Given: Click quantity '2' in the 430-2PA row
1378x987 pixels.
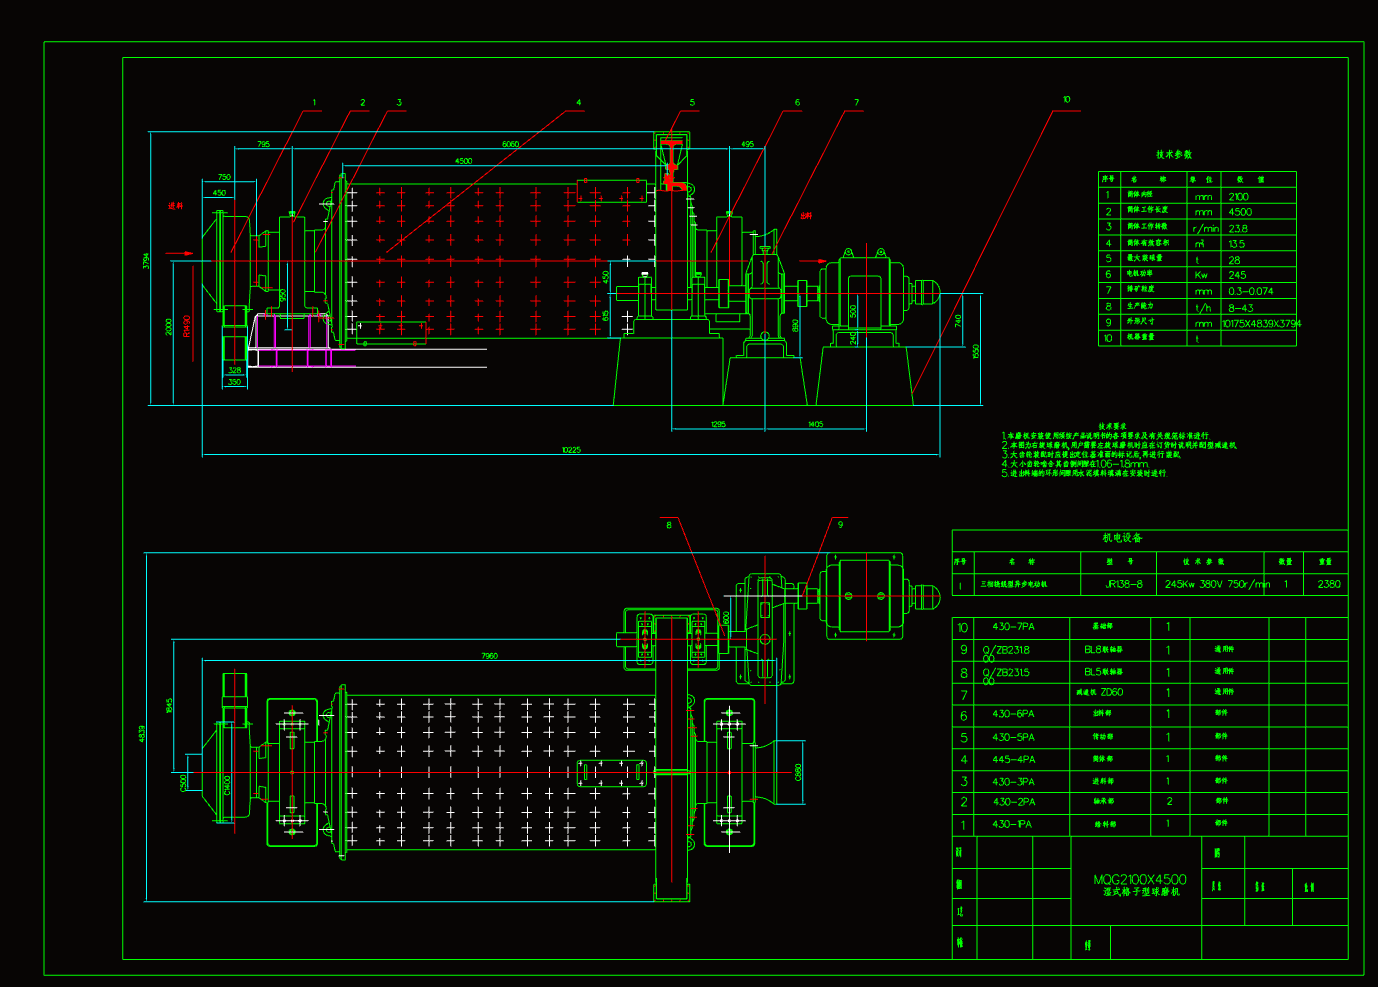Looking at the screenshot, I should (x=1169, y=802).
